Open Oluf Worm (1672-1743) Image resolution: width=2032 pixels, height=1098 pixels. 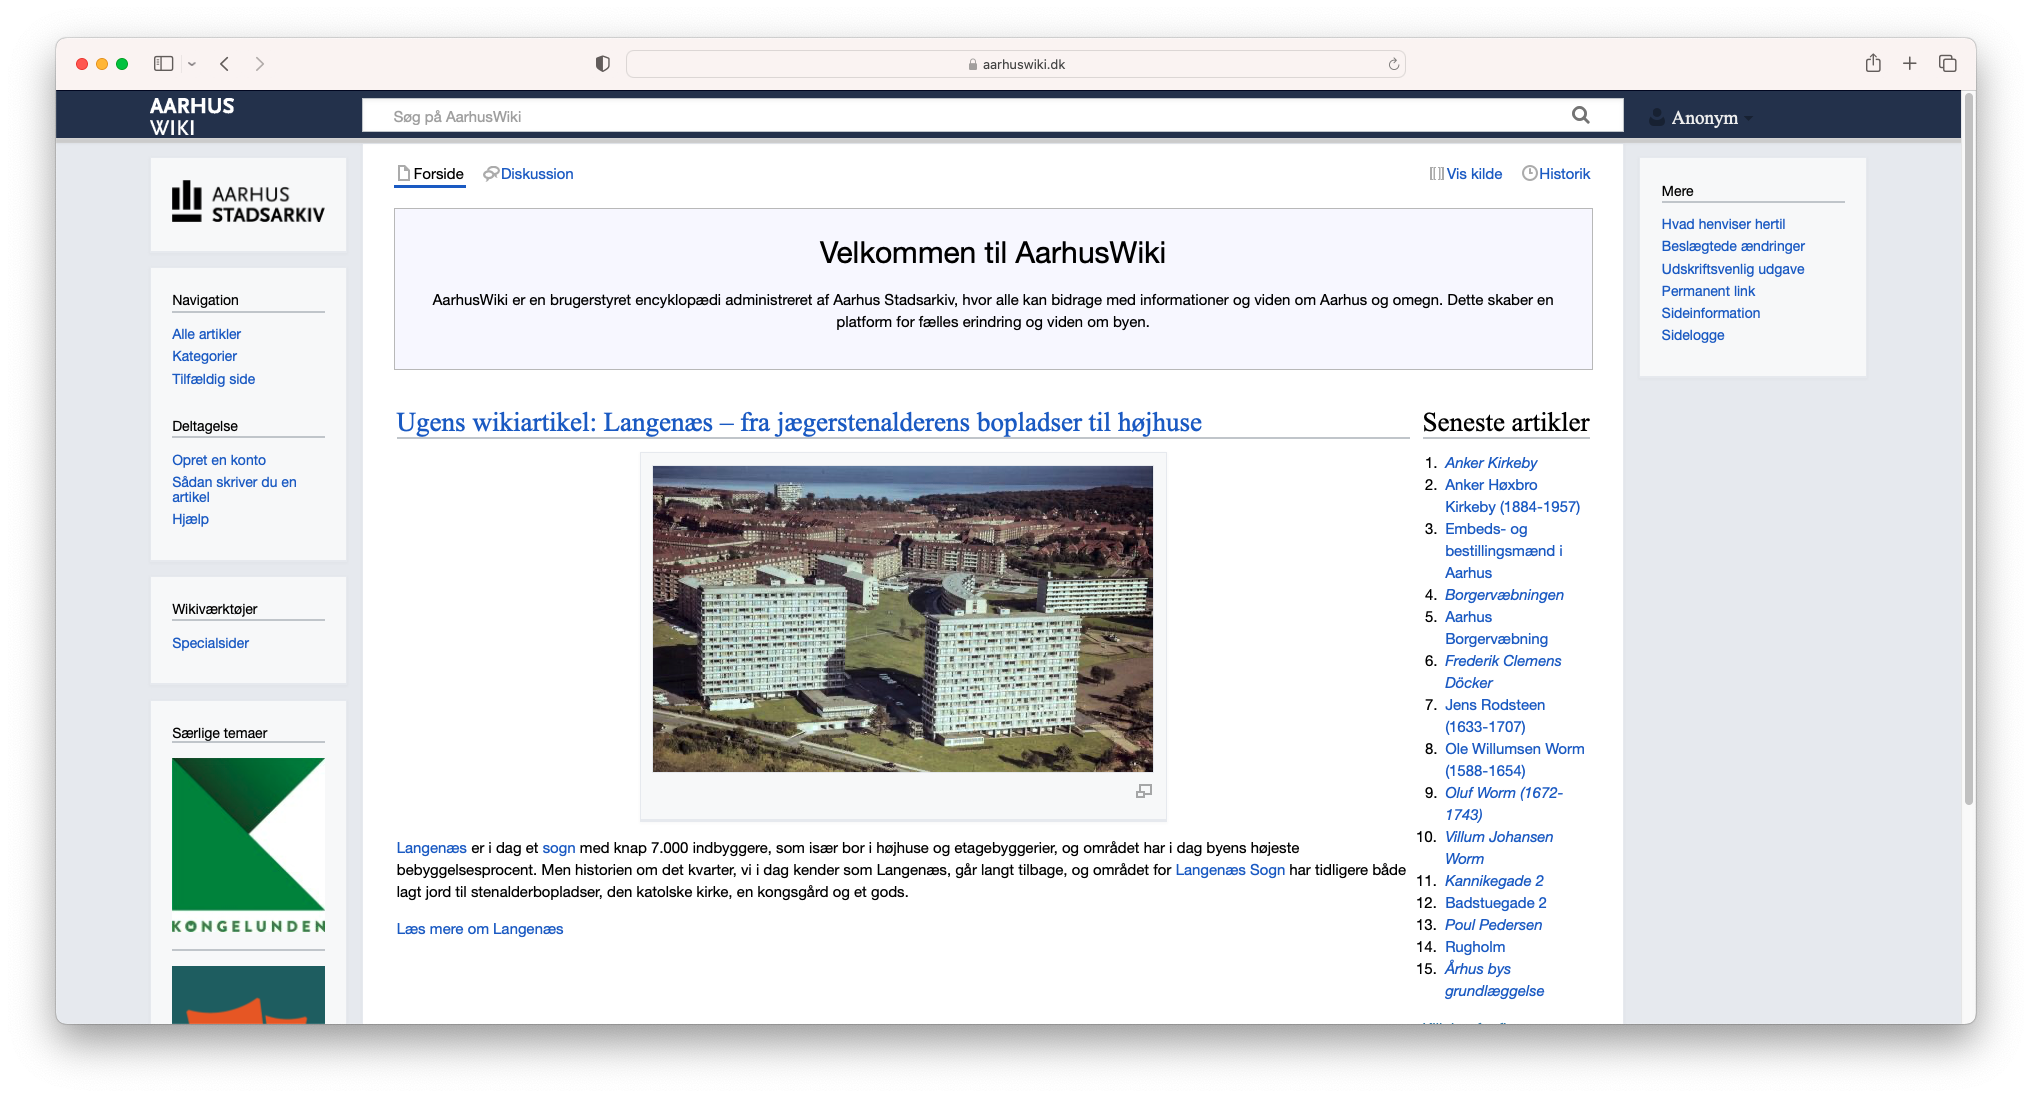[x=1503, y=804]
